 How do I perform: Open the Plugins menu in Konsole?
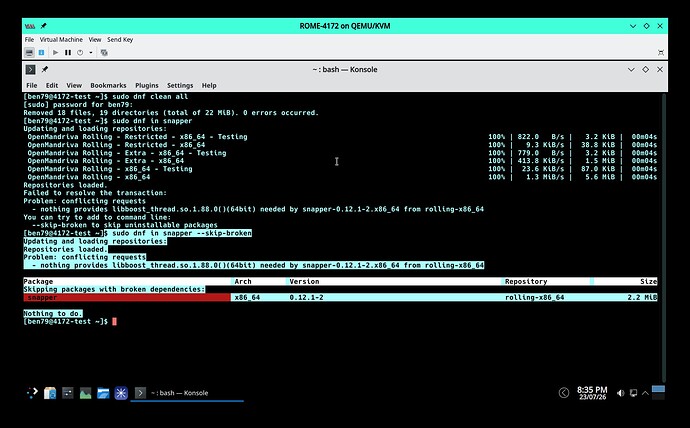(147, 85)
